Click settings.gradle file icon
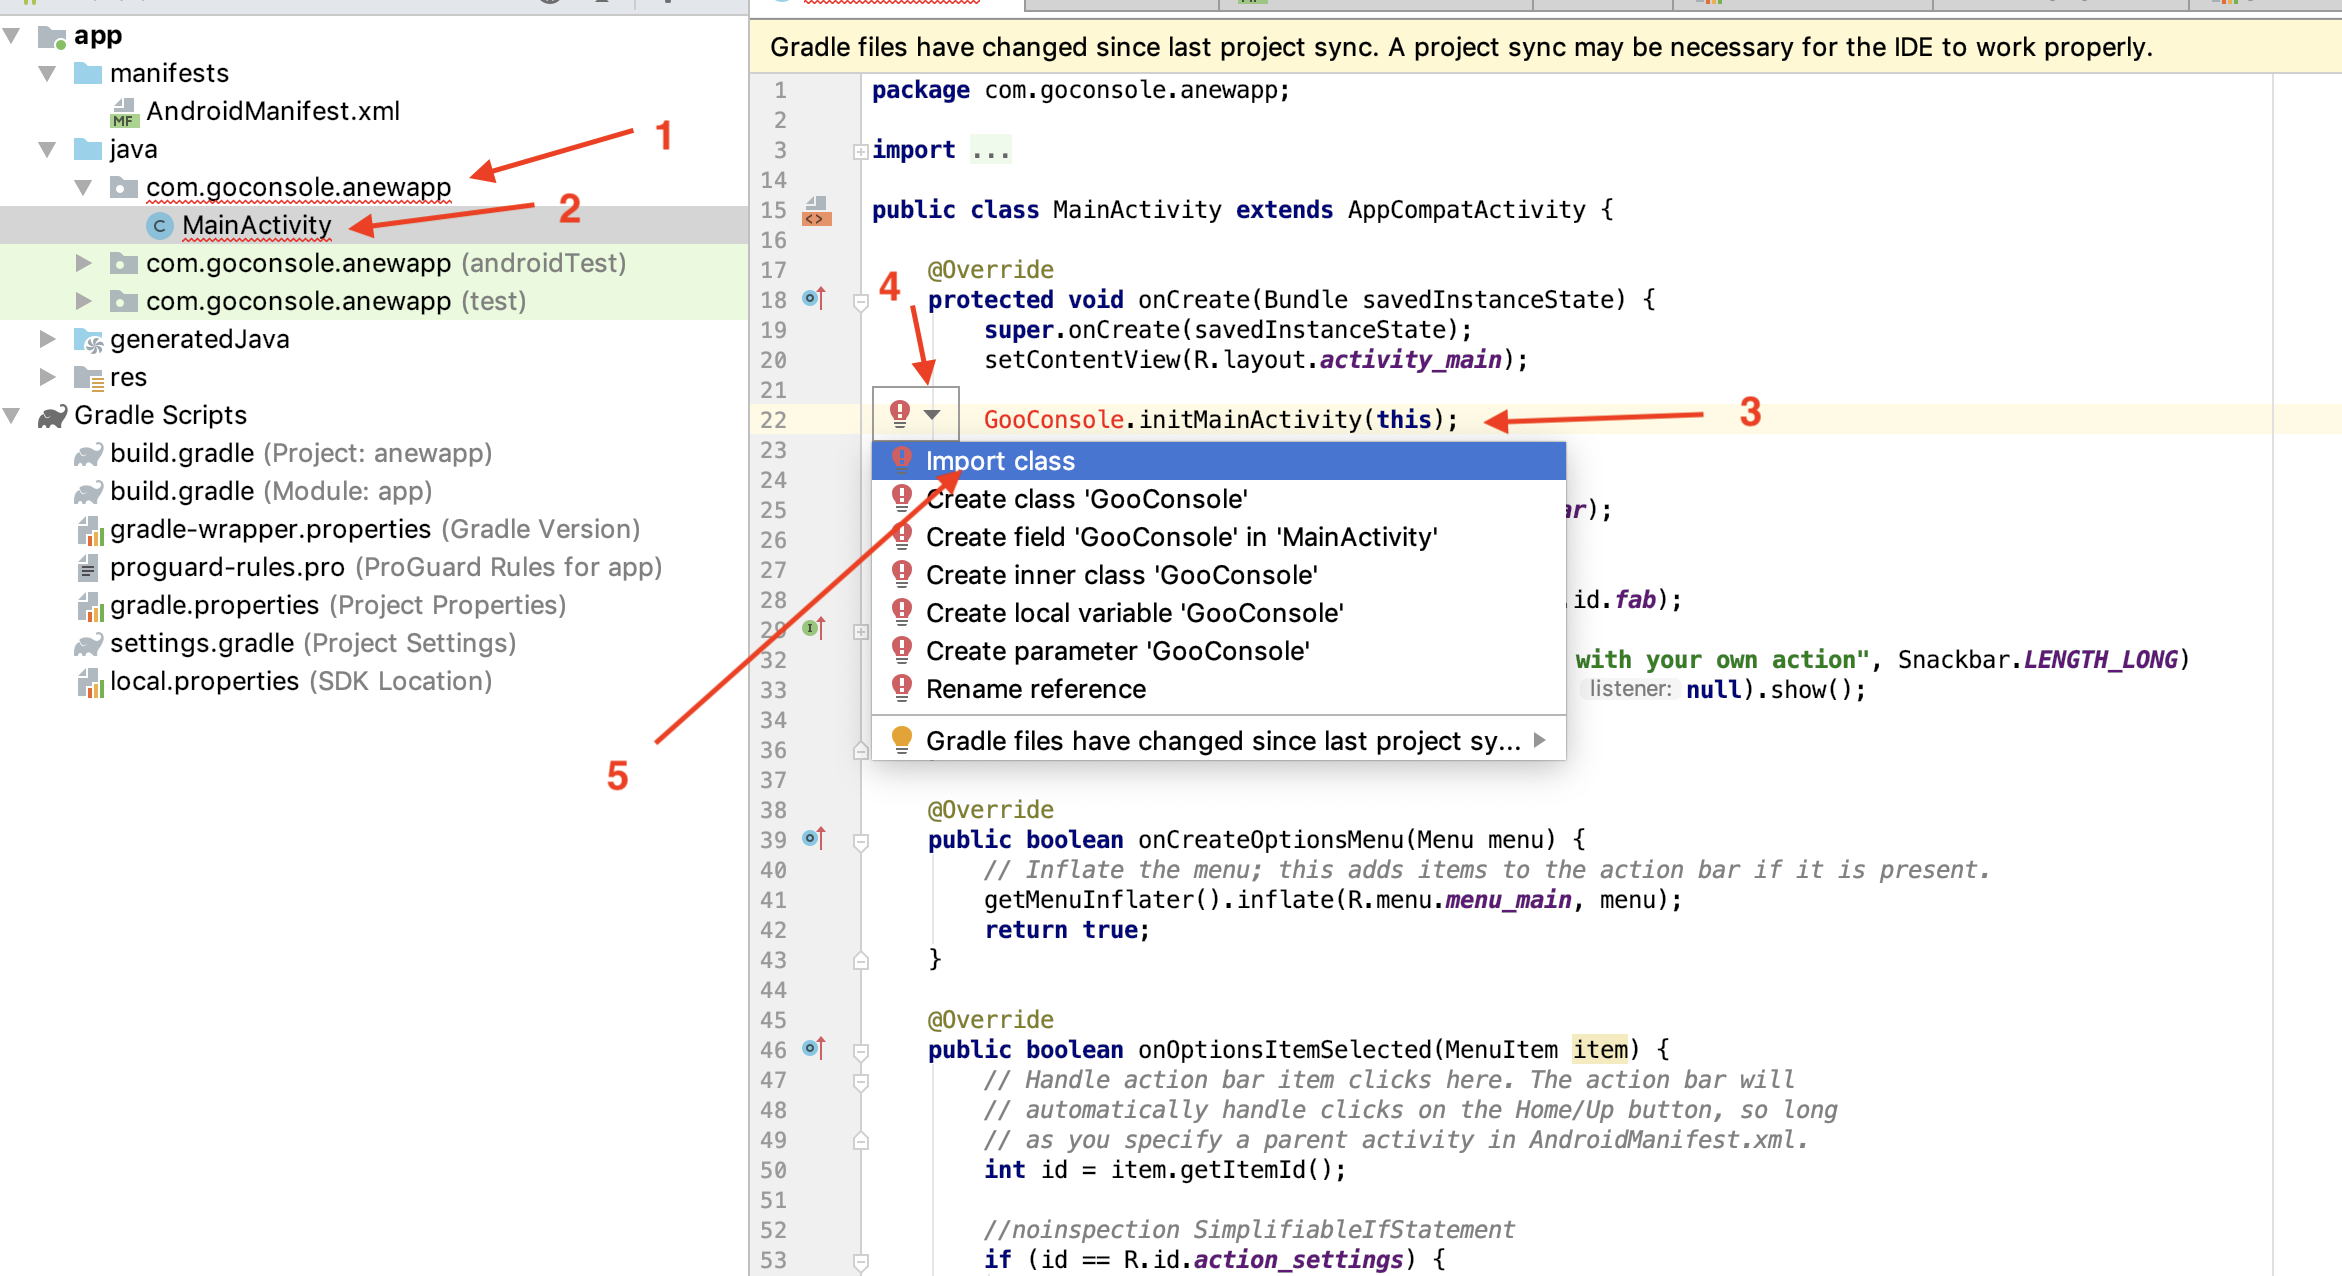The height and width of the screenshot is (1276, 2342). click(89, 644)
